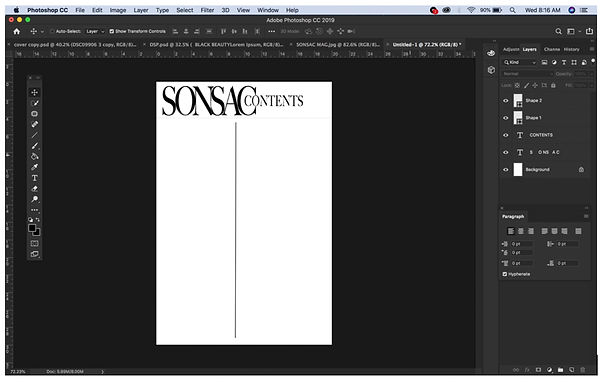Hide the CONTENTS text layer
Screen dimensions: 600x385
pyautogui.click(x=505, y=135)
